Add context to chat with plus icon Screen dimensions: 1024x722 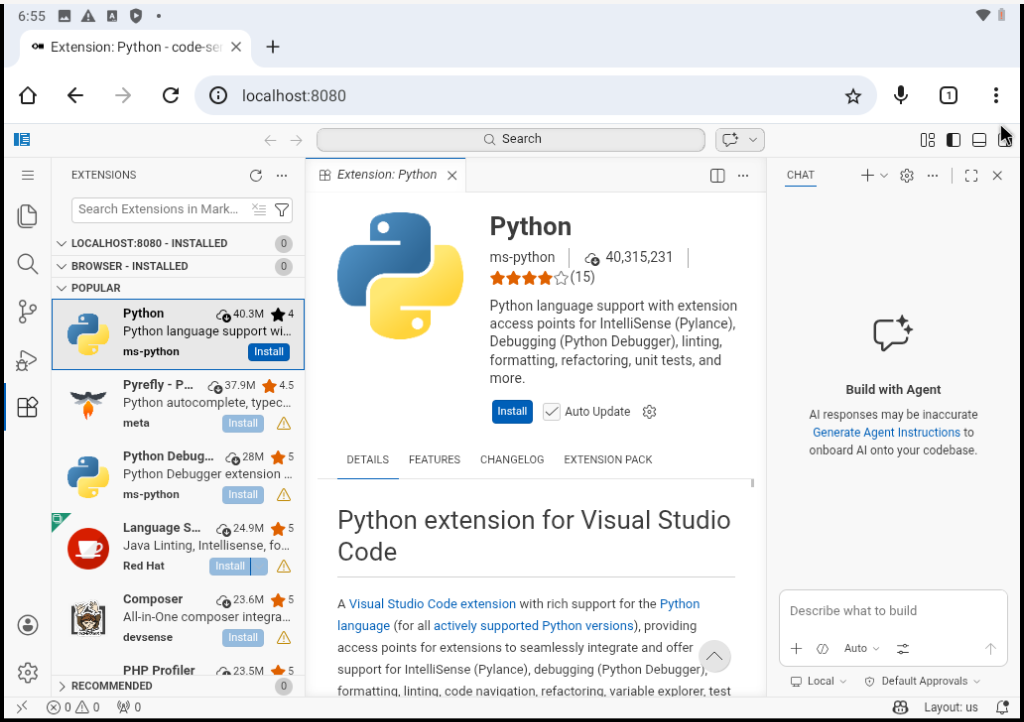796,648
